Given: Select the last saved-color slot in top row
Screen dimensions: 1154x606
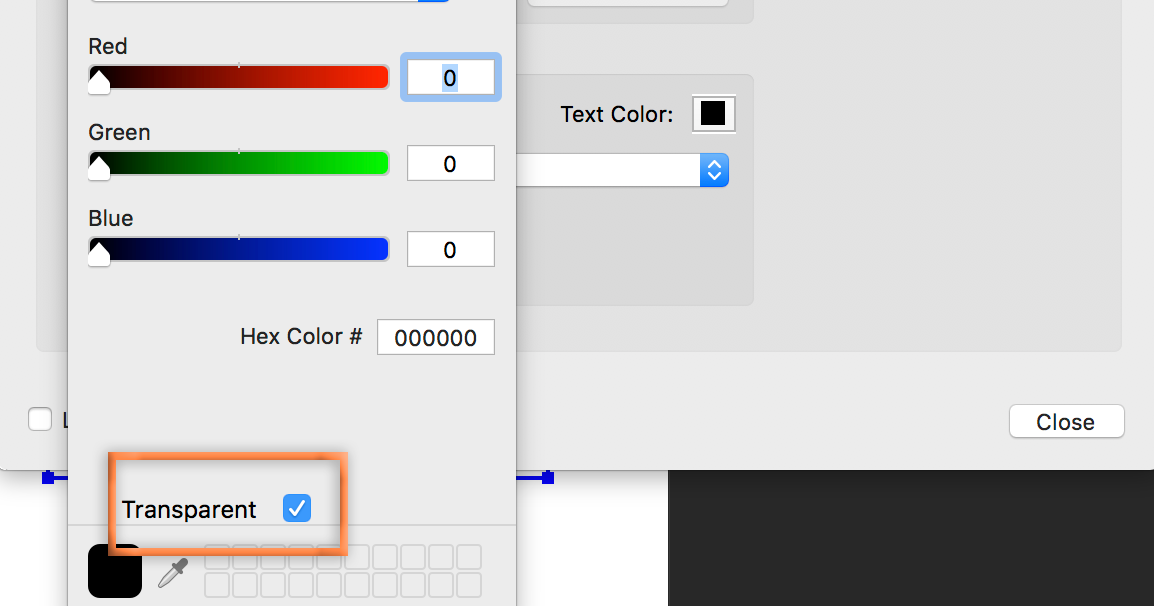Looking at the screenshot, I should pos(469,557).
